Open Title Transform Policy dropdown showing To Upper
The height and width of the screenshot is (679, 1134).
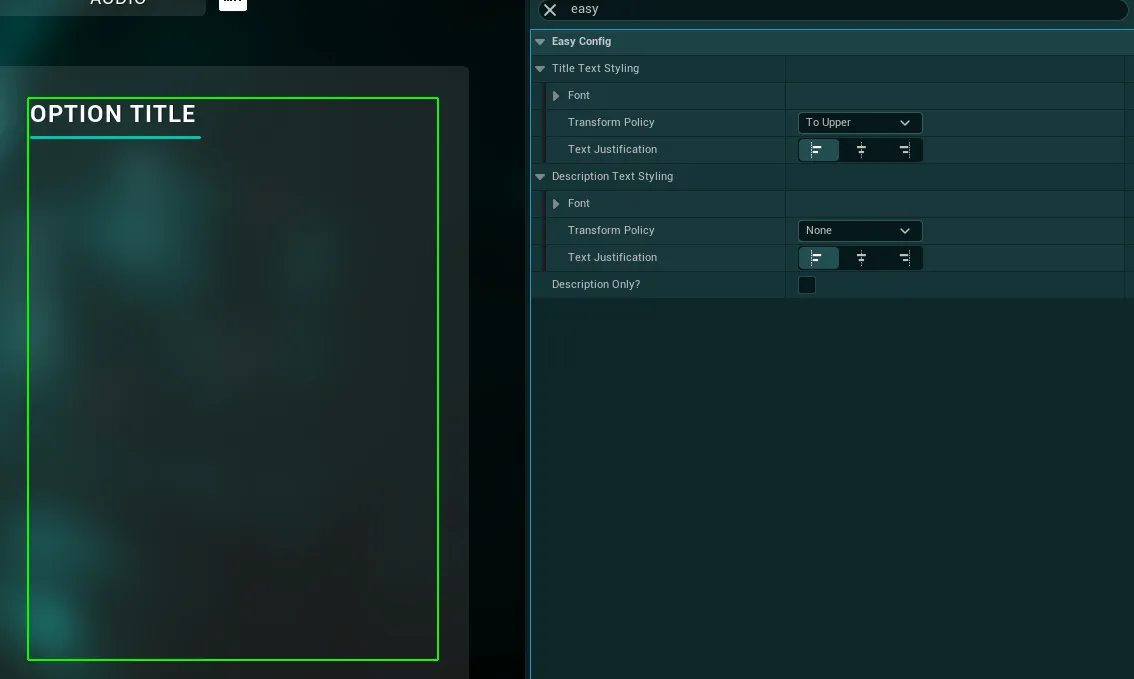860,123
